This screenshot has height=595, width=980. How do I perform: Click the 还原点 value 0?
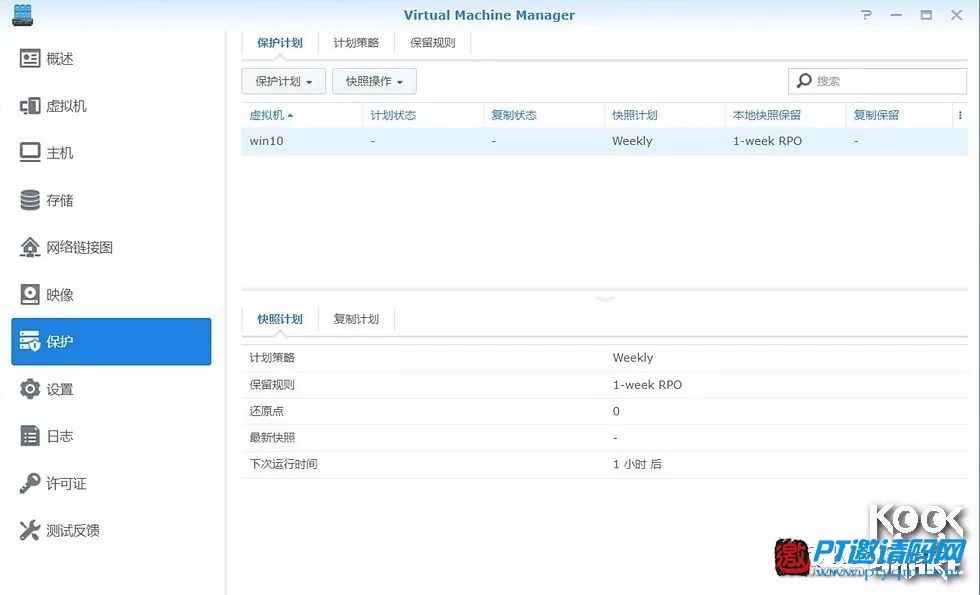(x=616, y=411)
